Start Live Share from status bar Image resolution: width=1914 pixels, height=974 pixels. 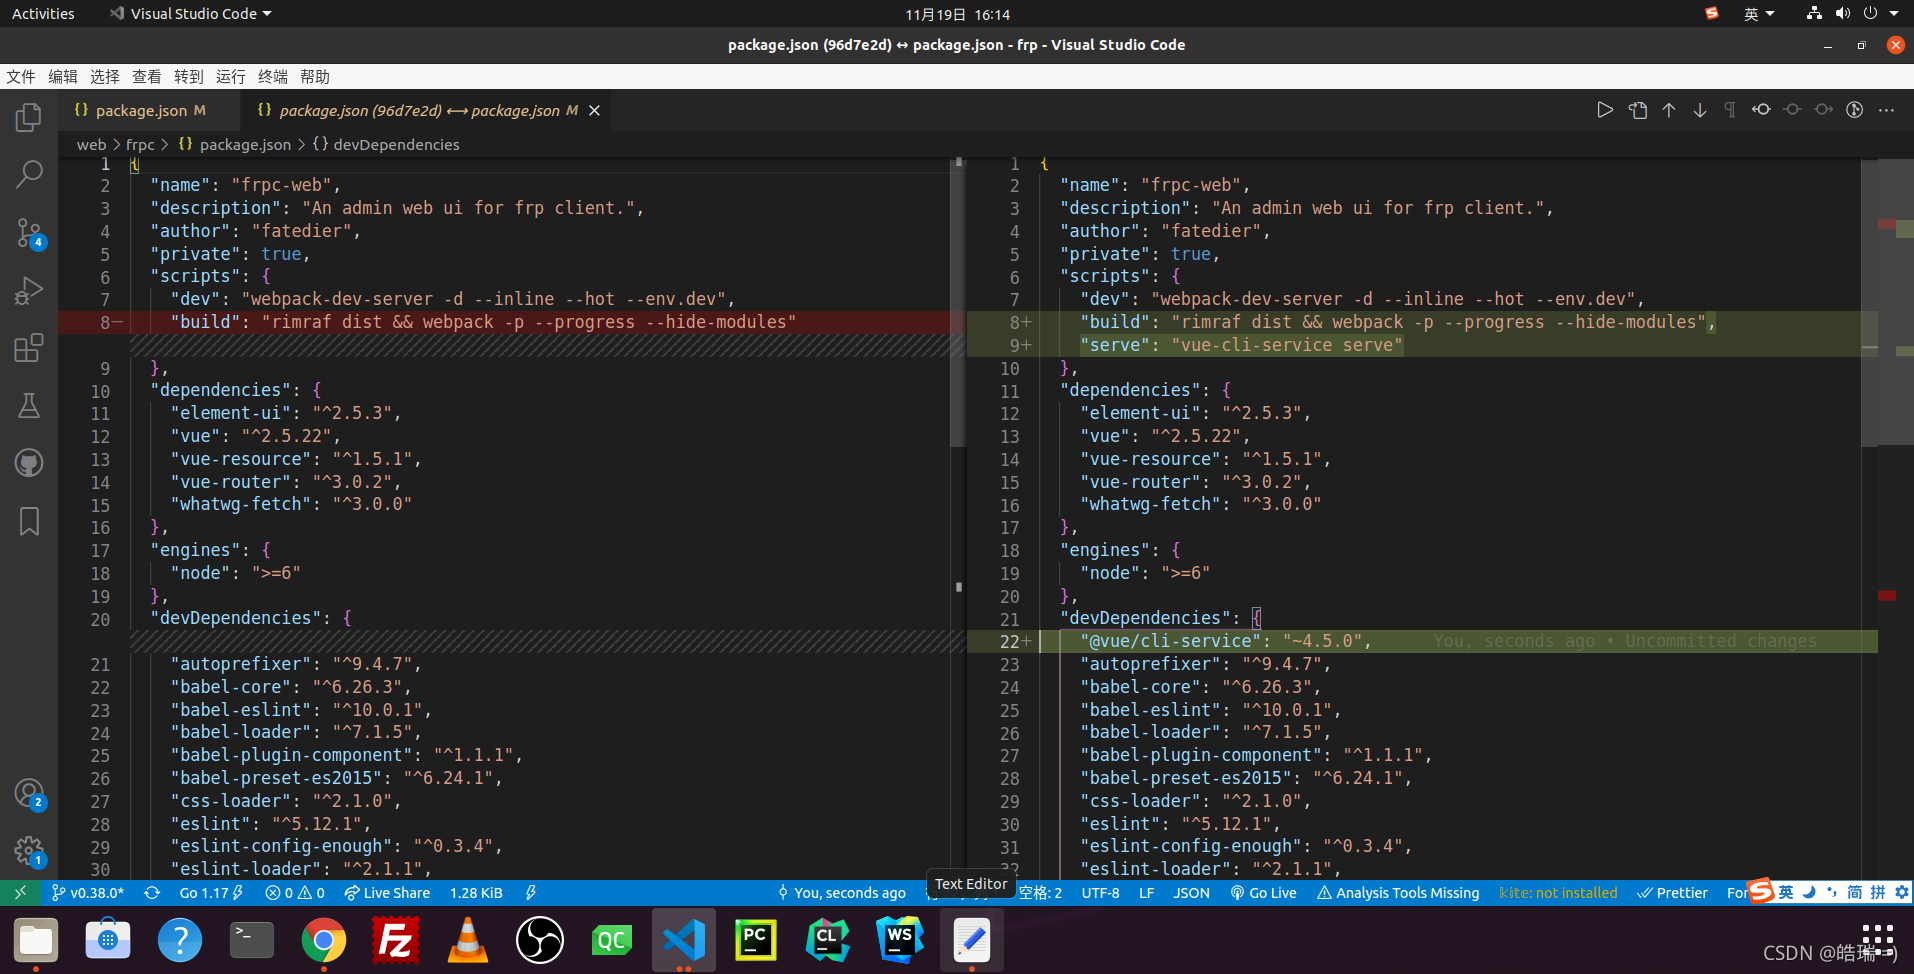click(387, 893)
